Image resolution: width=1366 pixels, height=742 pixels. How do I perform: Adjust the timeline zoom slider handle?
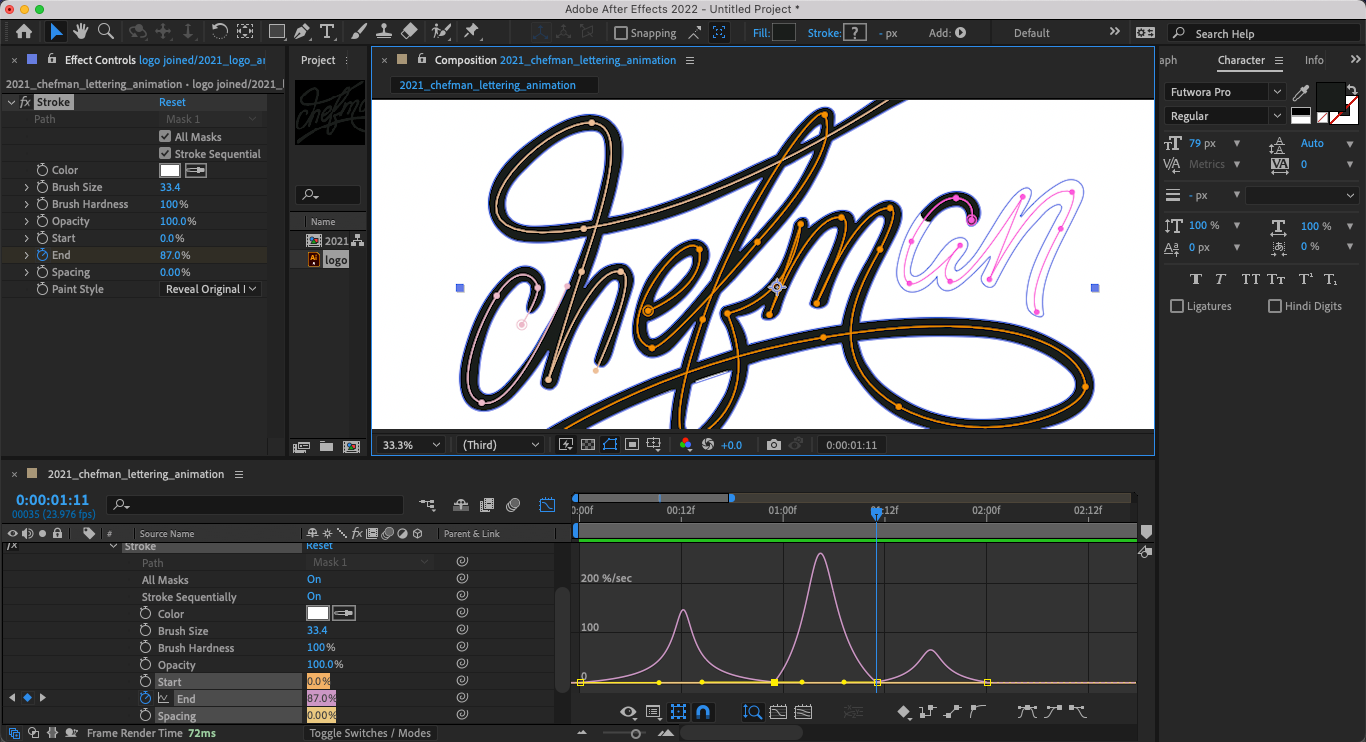pos(636,734)
